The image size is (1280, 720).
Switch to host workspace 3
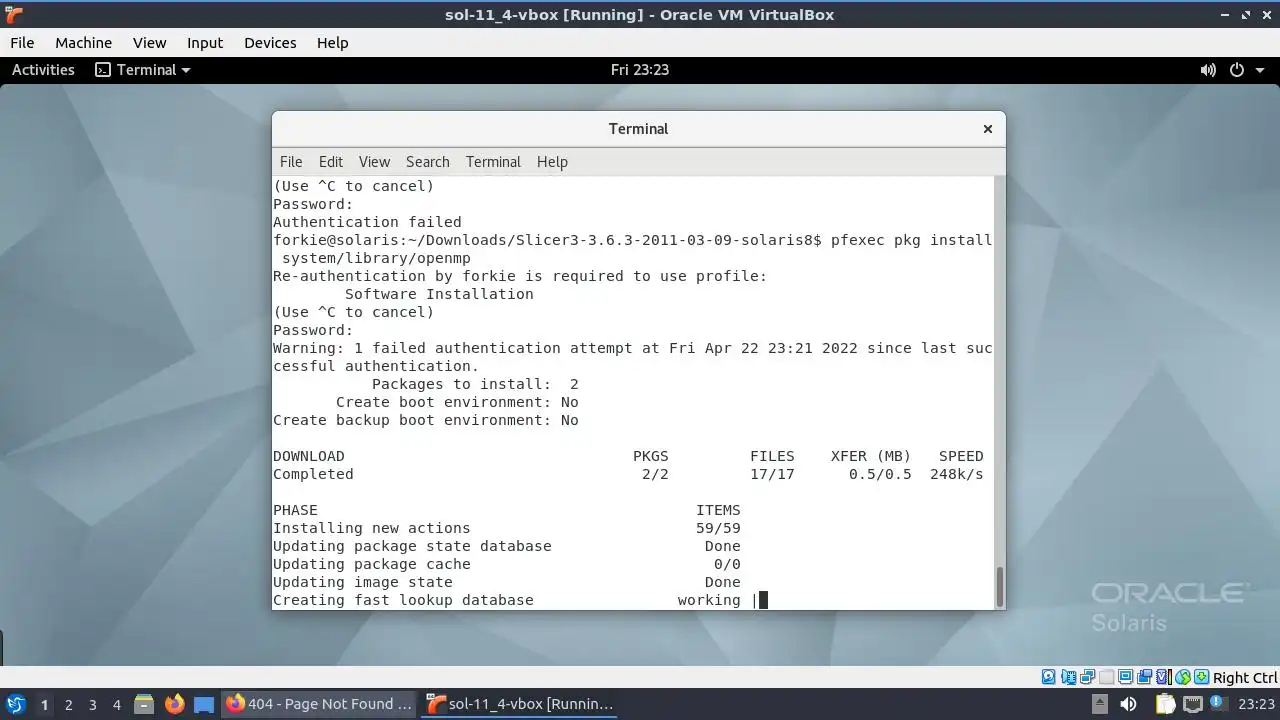click(x=93, y=705)
